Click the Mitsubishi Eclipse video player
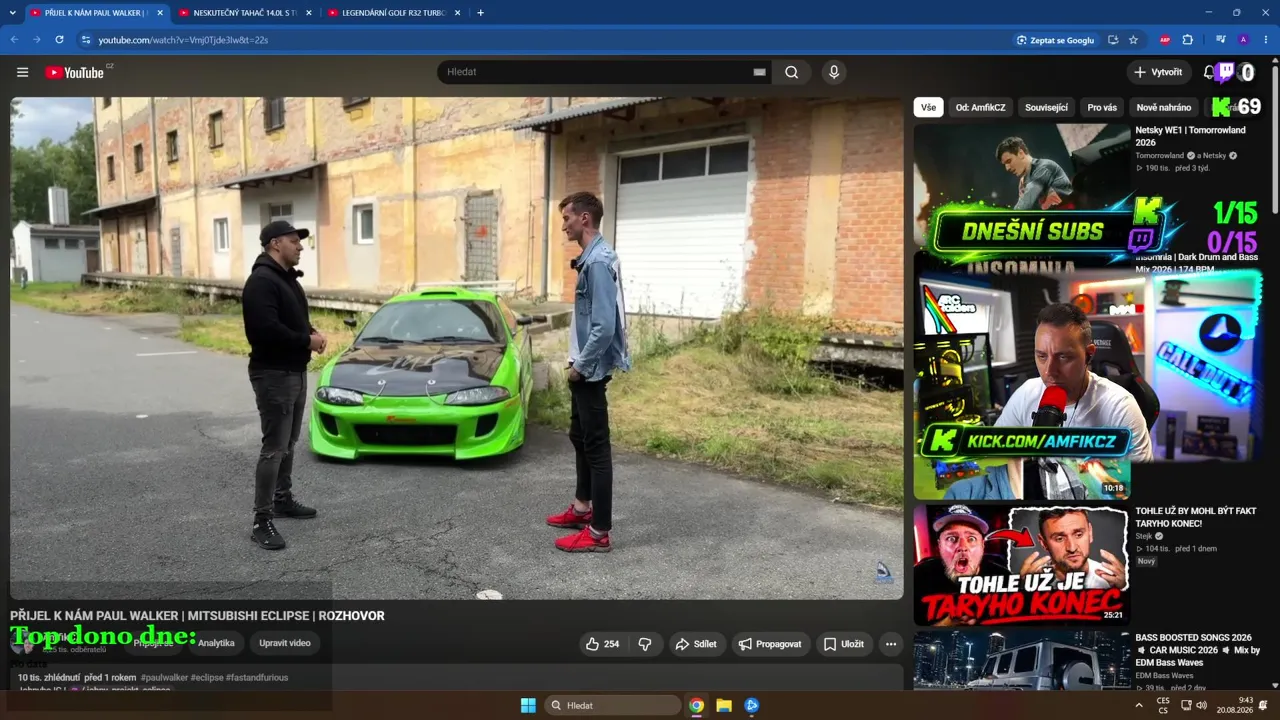 [x=457, y=348]
